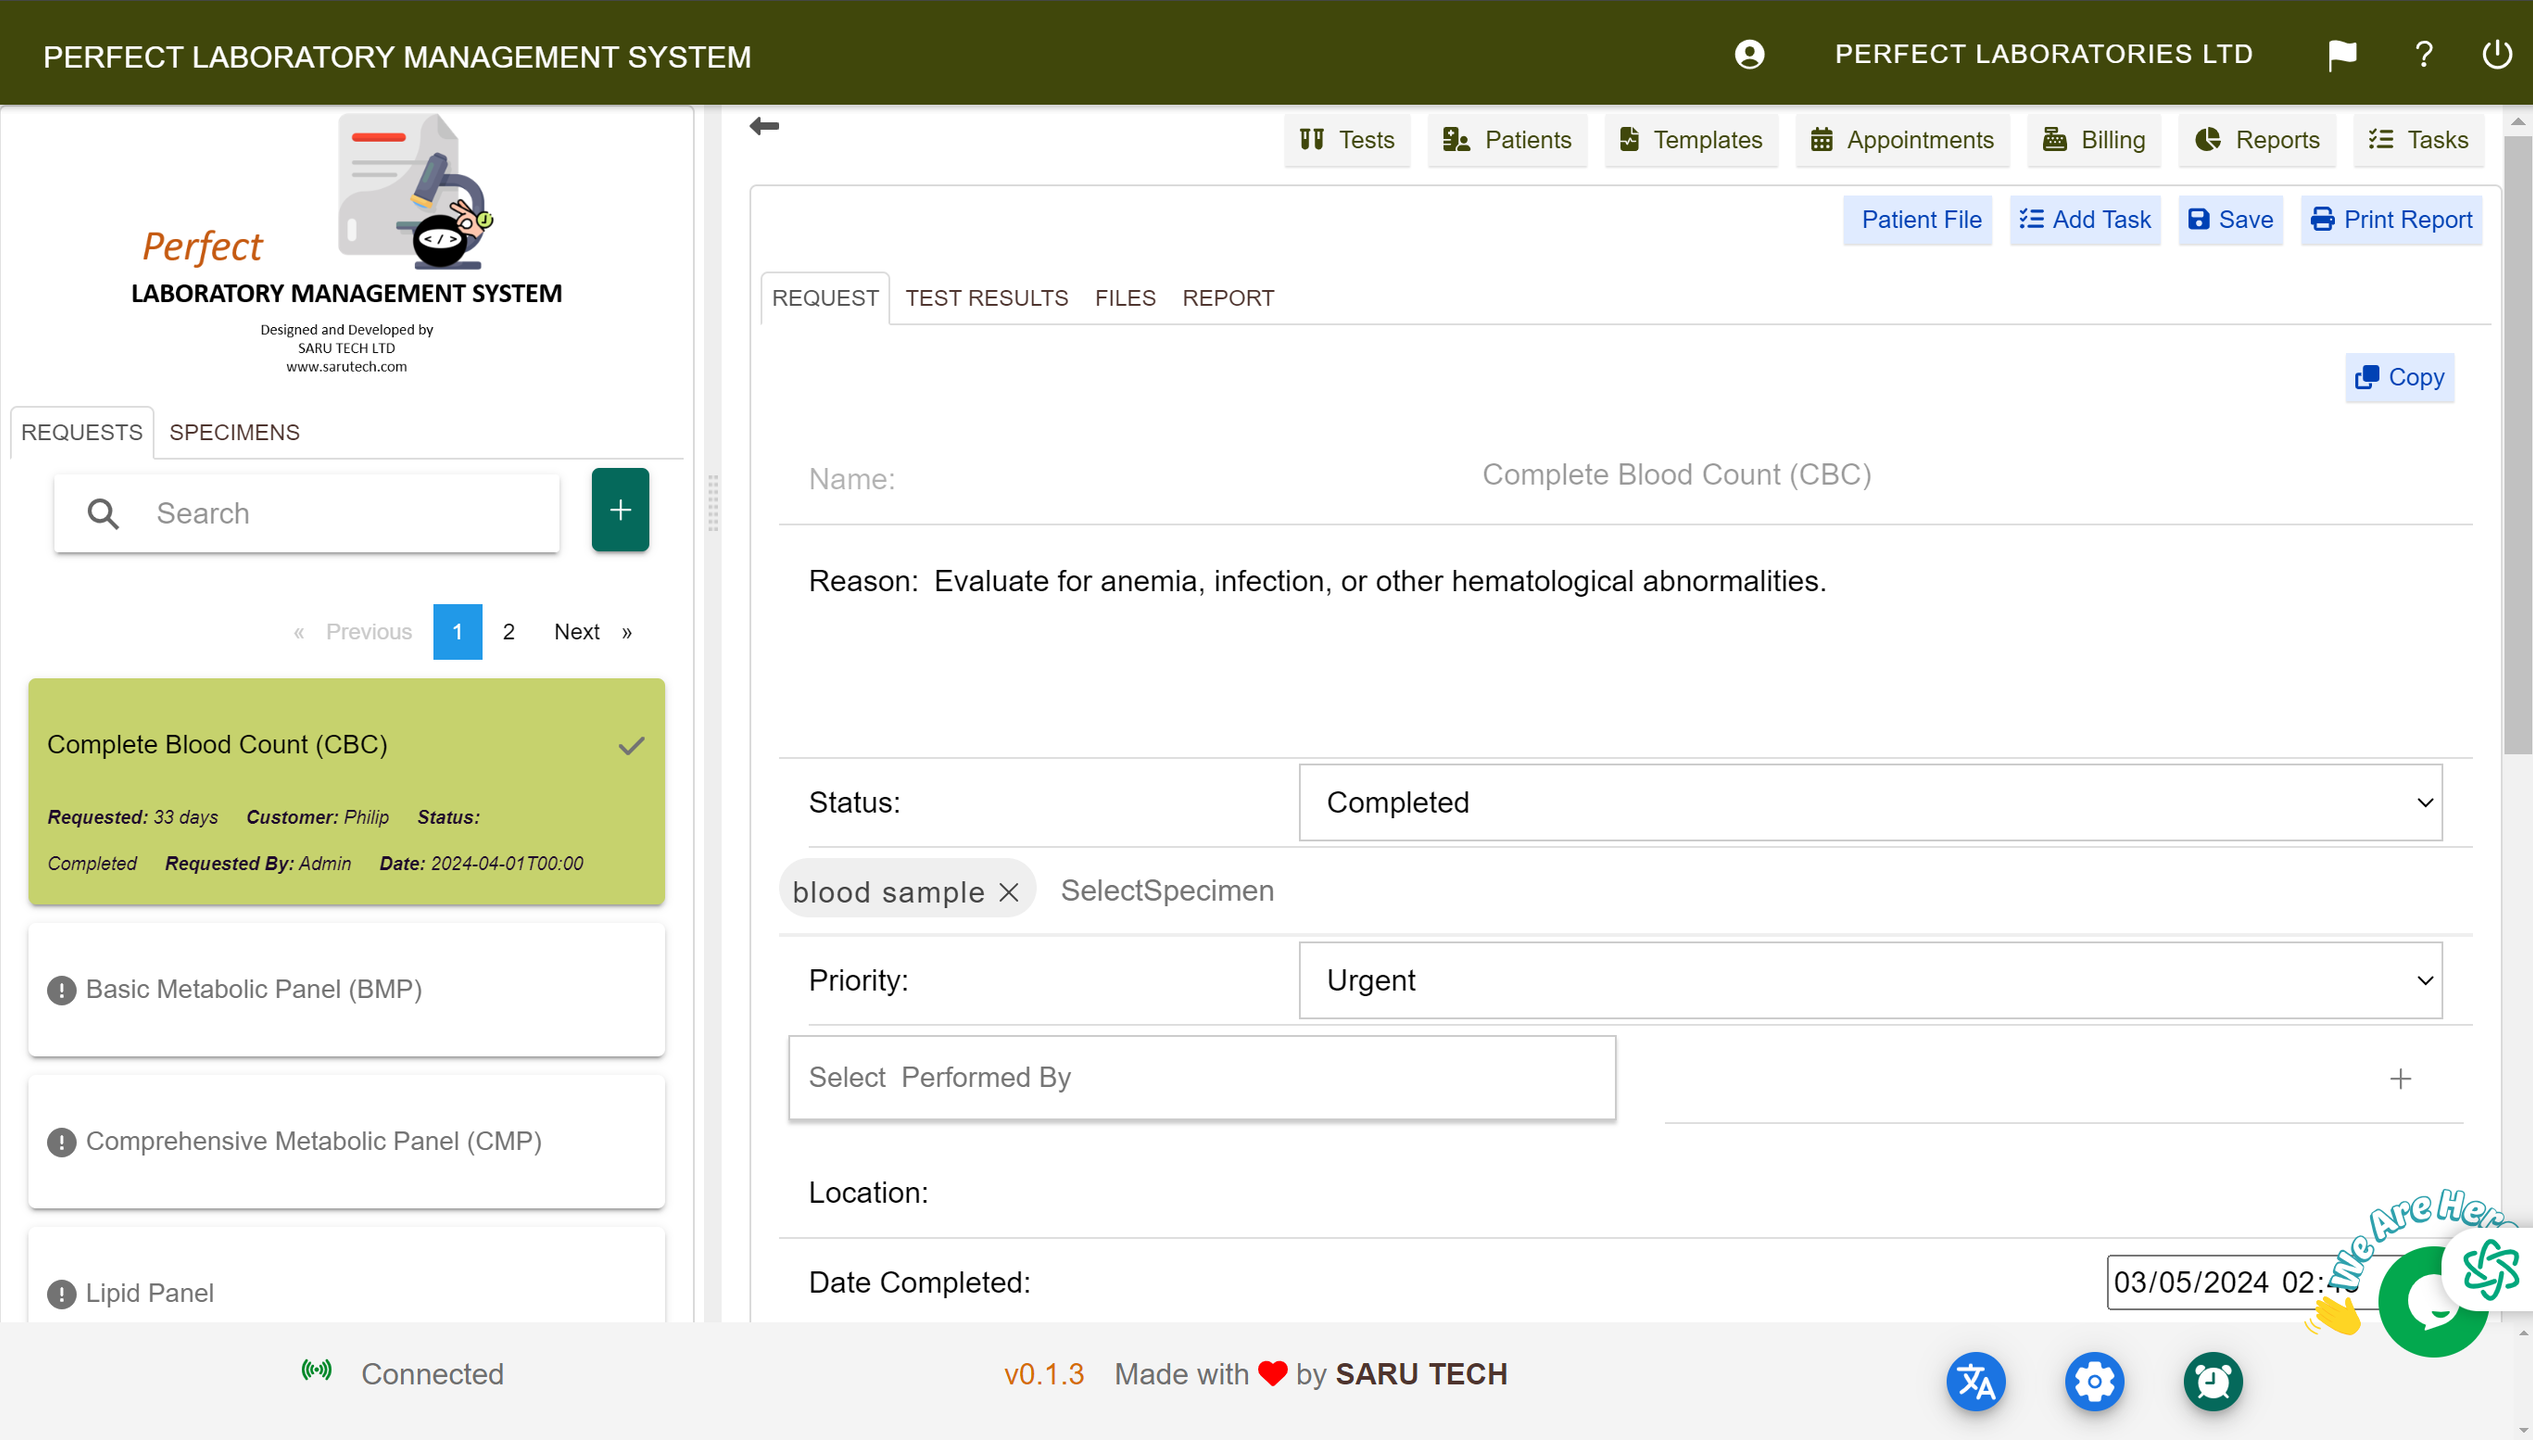Click the back arrow icon
Viewport: 2533px width, 1440px height.
764,126
